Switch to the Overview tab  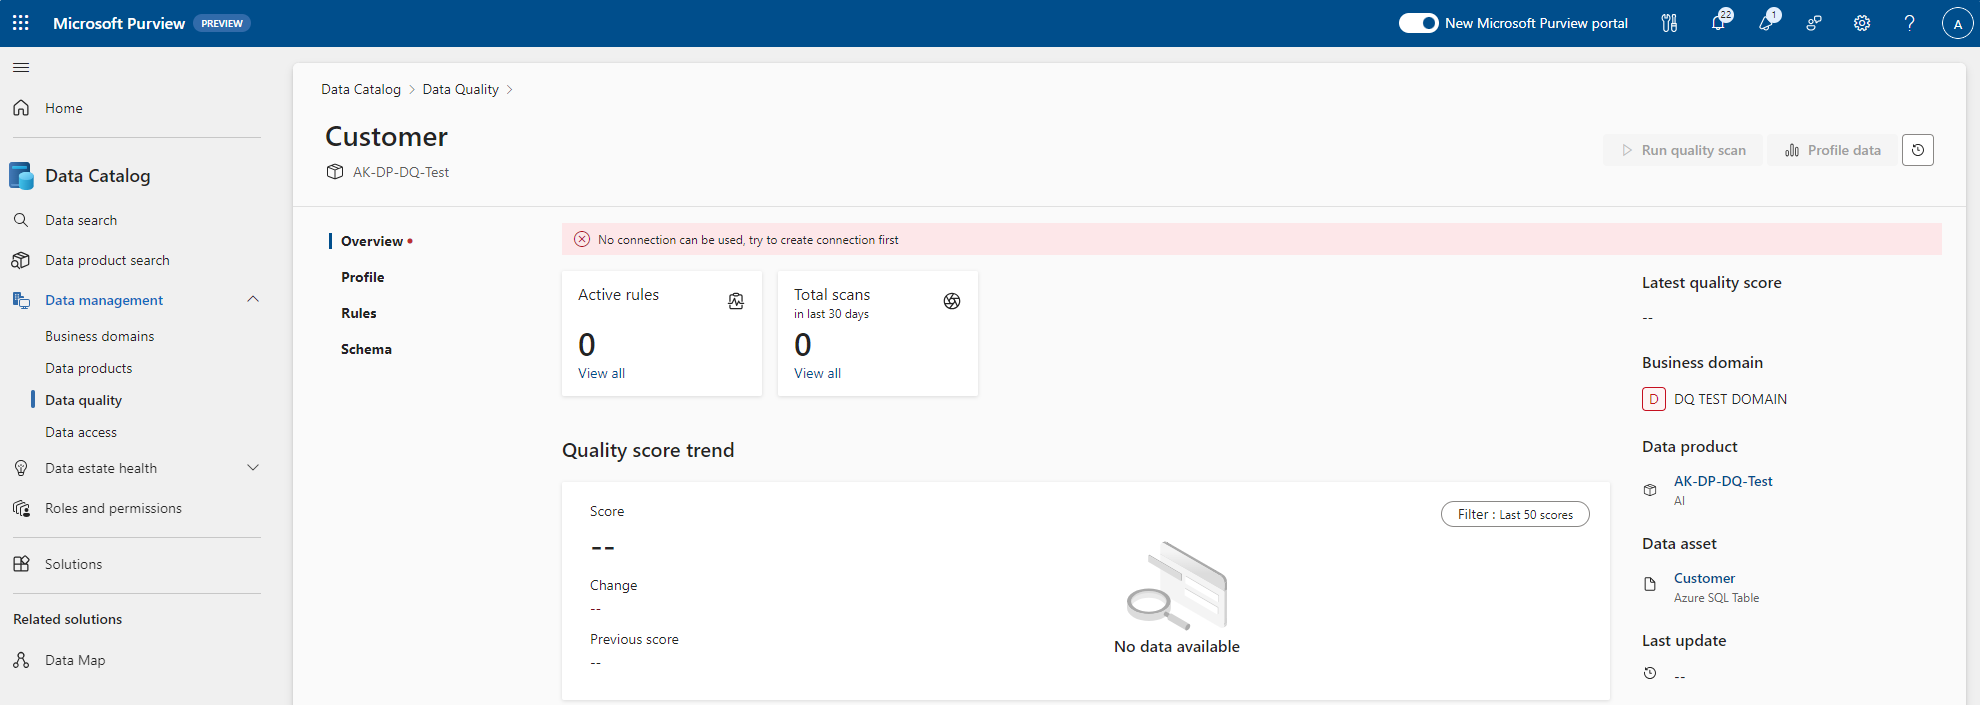tap(372, 241)
